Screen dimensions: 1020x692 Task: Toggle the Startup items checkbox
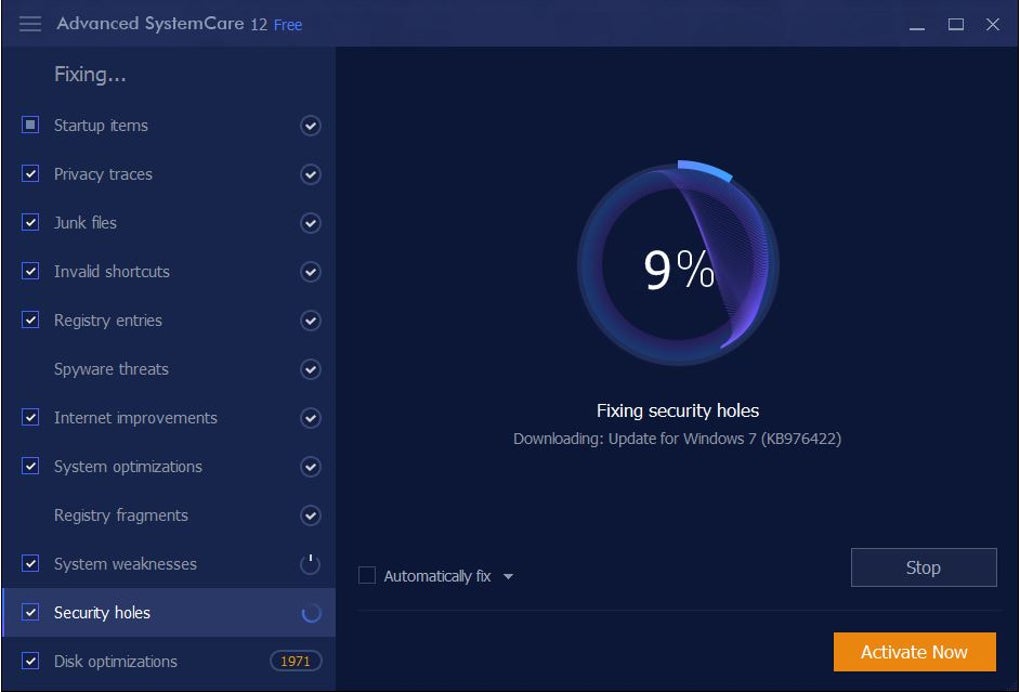[x=30, y=124]
